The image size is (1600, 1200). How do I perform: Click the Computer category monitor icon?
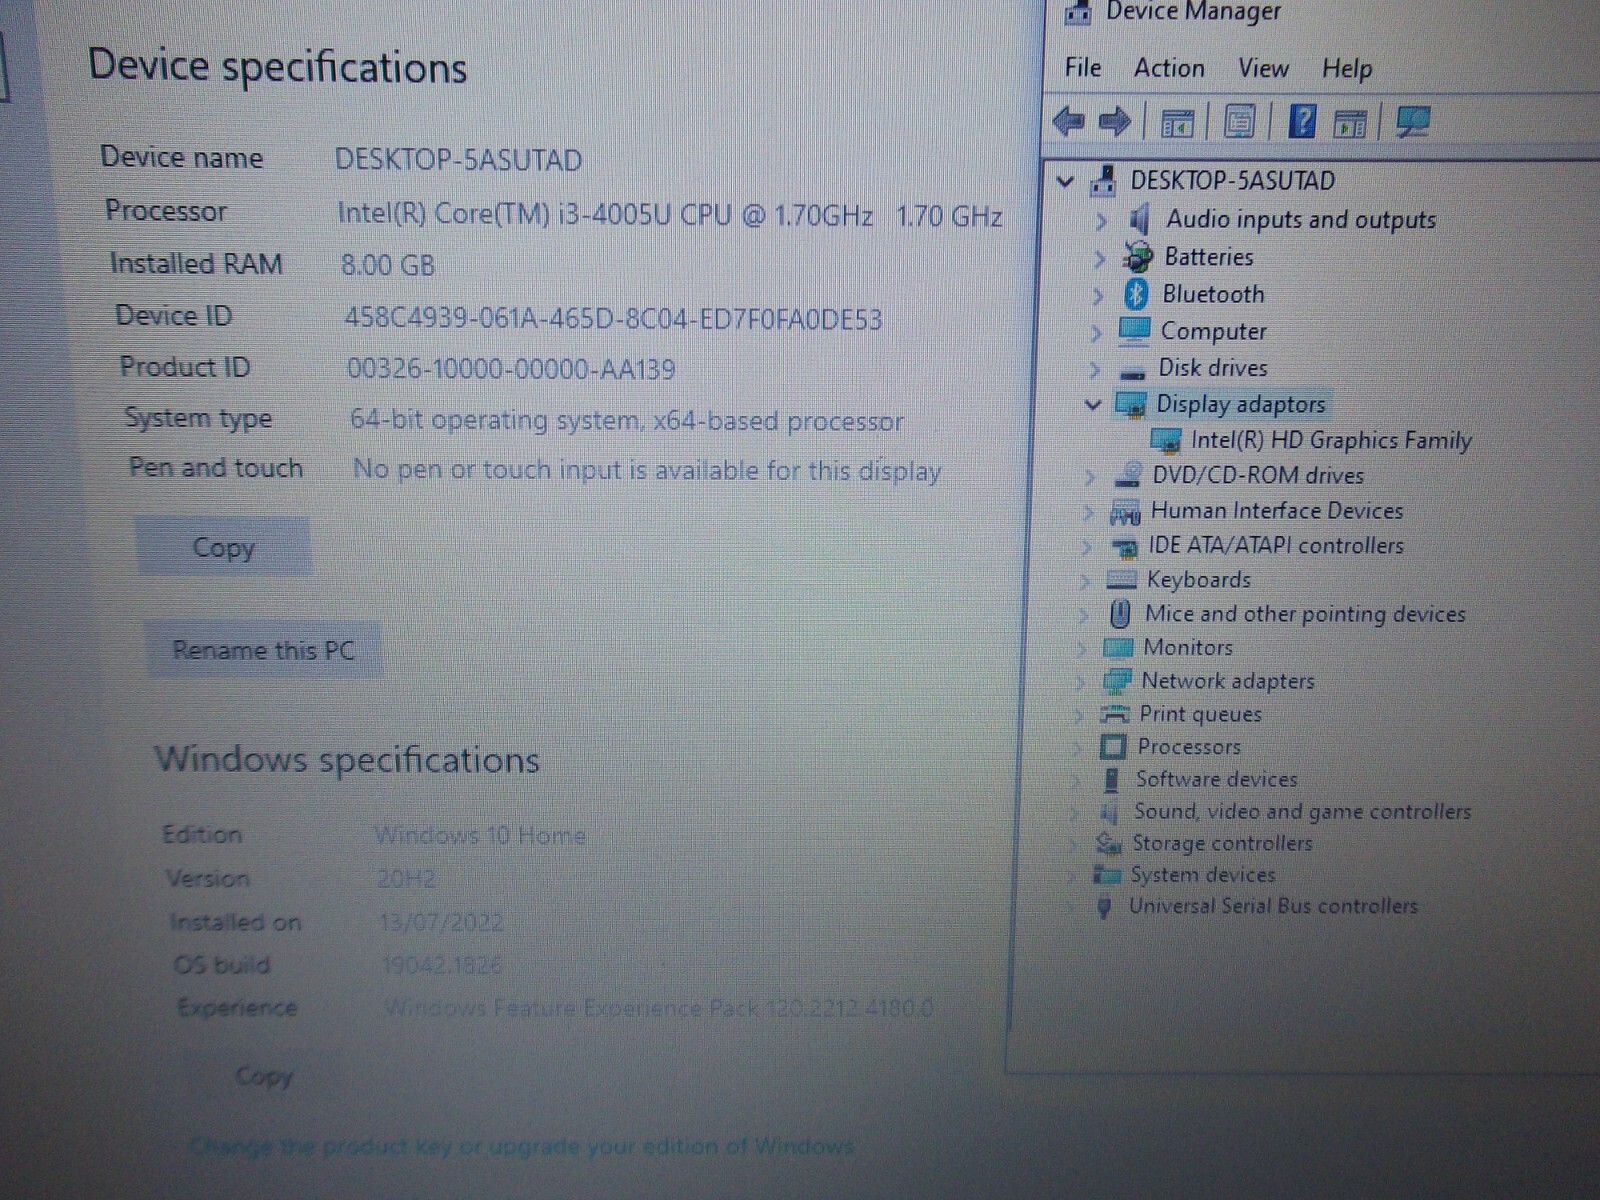[1134, 330]
